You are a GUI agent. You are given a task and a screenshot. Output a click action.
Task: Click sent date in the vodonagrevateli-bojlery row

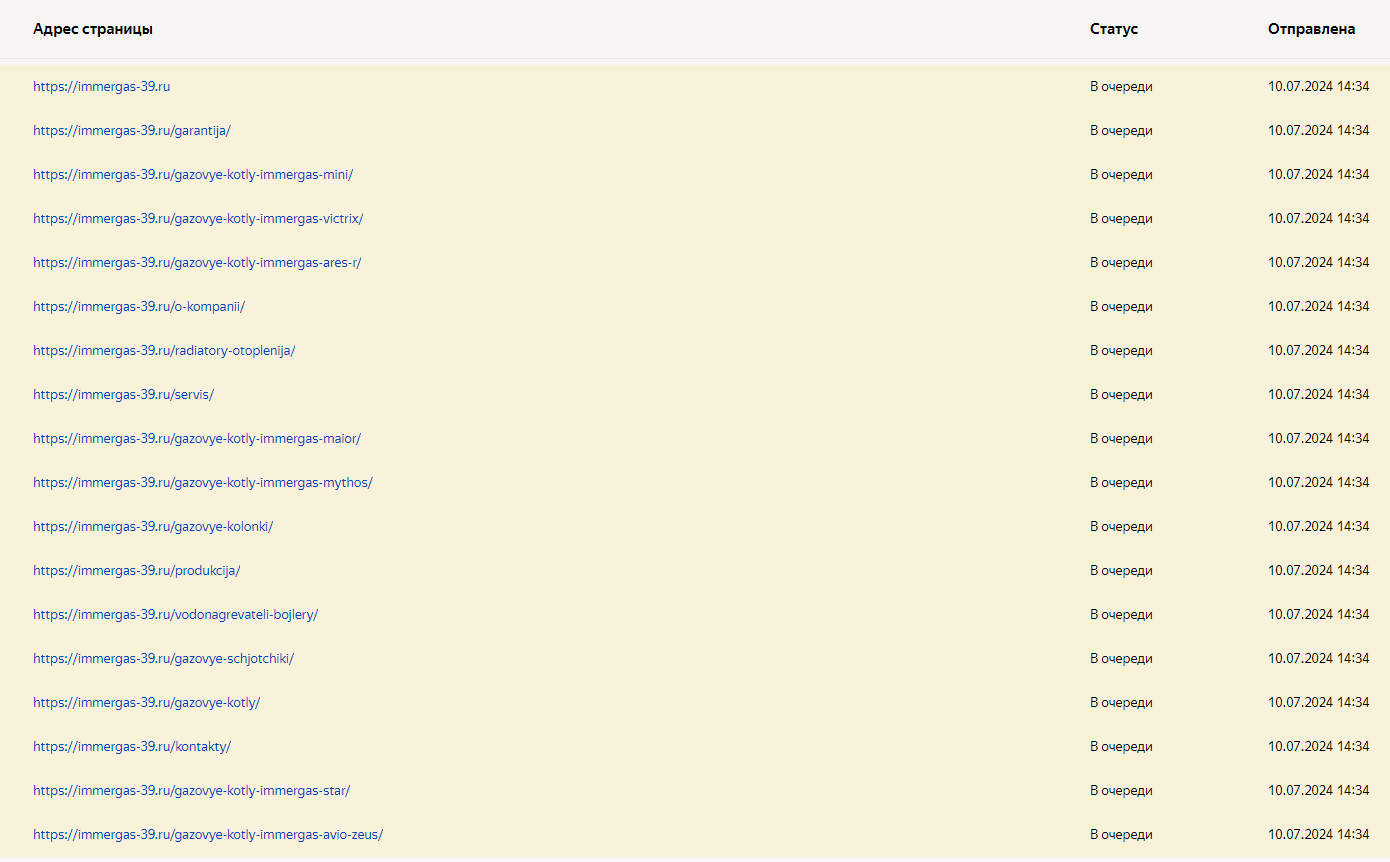click(1319, 614)
